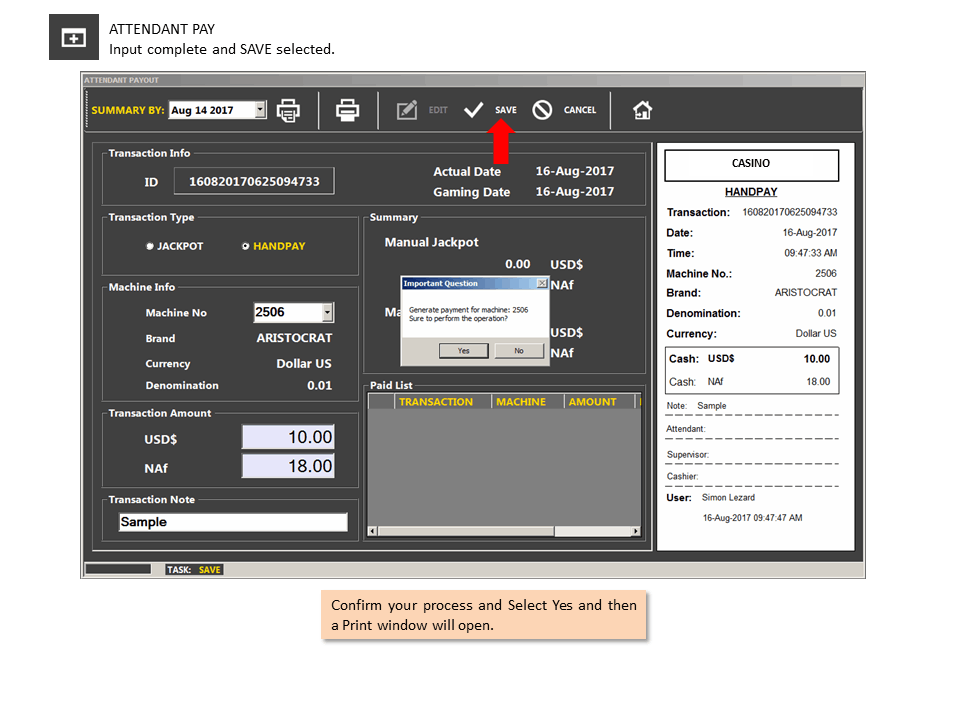Click receipt time '09:47:33 AM'
The height and width of the screenshot is (720, 960).
click(811, 253)
